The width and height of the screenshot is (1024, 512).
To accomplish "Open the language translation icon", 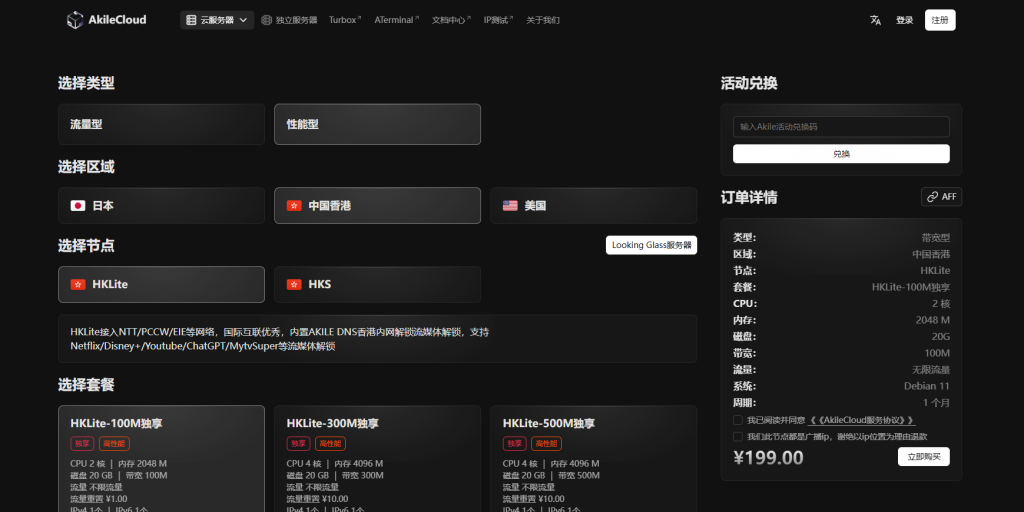I will [x=875, y=20].
